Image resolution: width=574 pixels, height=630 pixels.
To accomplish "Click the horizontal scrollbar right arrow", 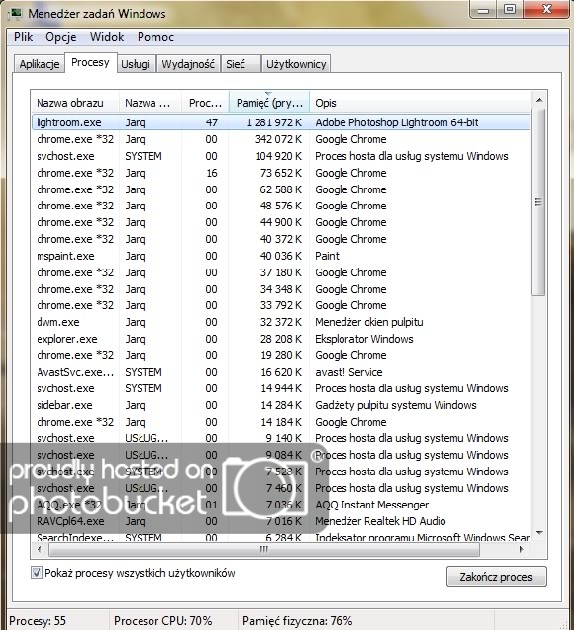I will (522, 549).
